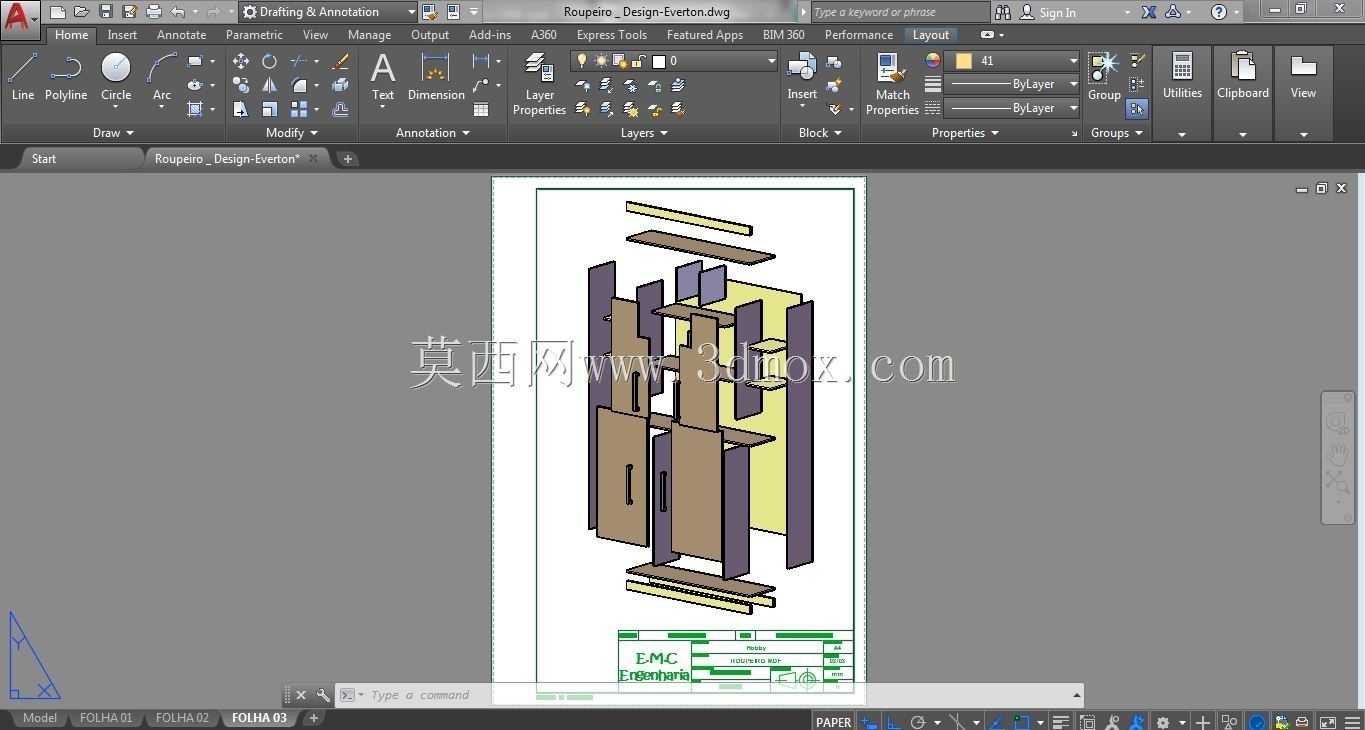Add a new layout tab
1365x730 pixels.
[313, 718]
